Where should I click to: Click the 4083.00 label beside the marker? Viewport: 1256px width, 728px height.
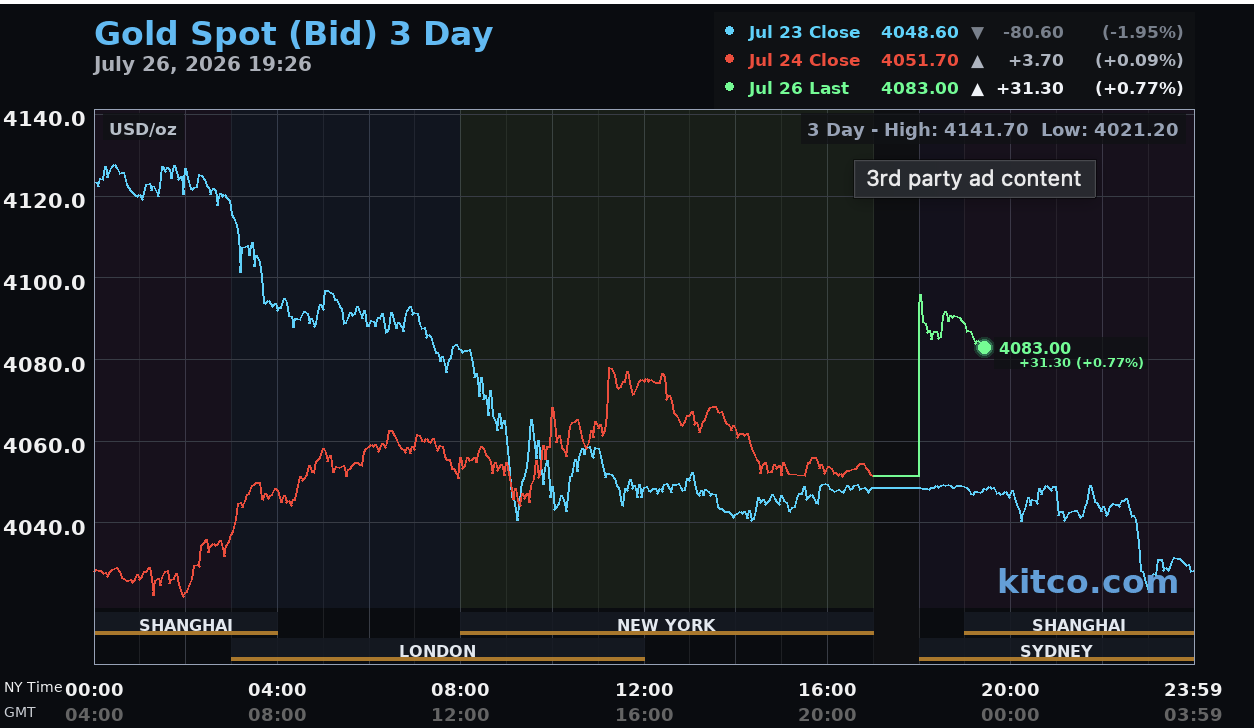pos(1034,348)
